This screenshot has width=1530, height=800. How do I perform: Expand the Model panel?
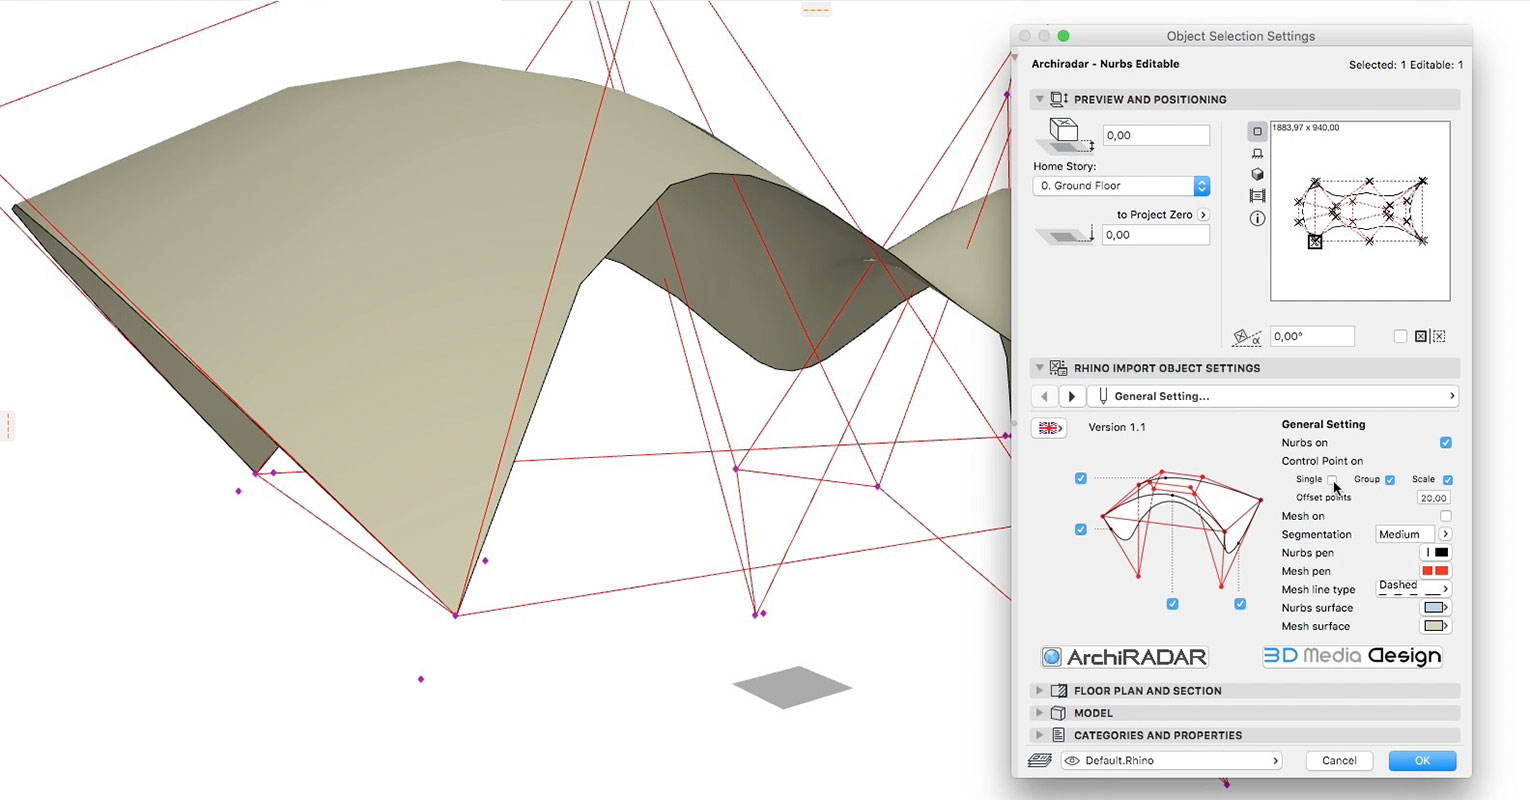[x=1039, y=713]
